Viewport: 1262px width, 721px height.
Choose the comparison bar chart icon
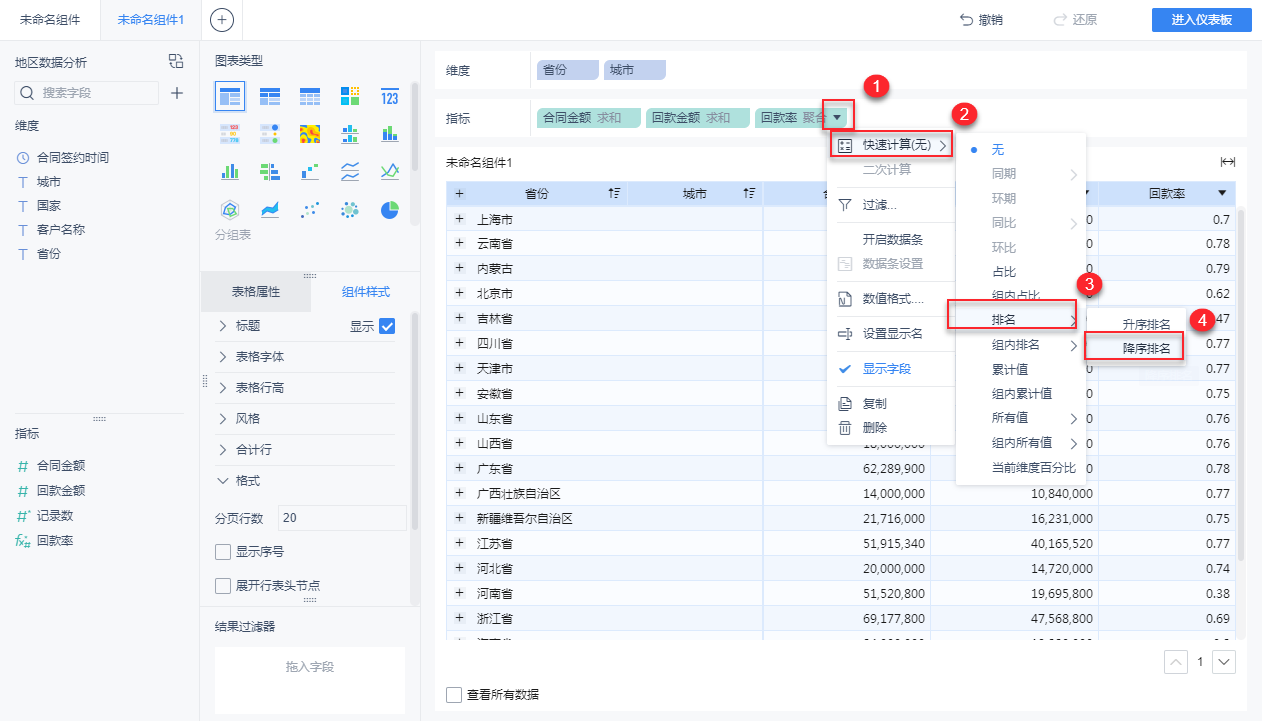(270, 171)
